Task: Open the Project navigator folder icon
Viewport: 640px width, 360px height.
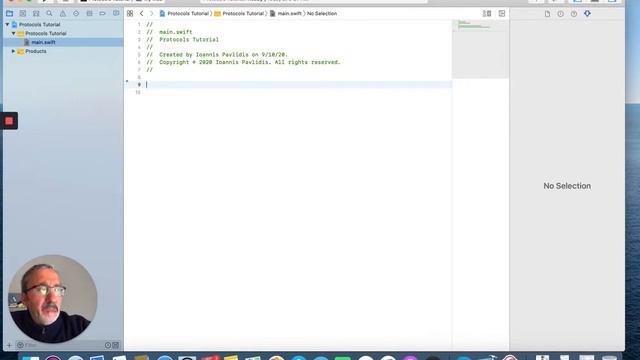Action: [9, 13]
